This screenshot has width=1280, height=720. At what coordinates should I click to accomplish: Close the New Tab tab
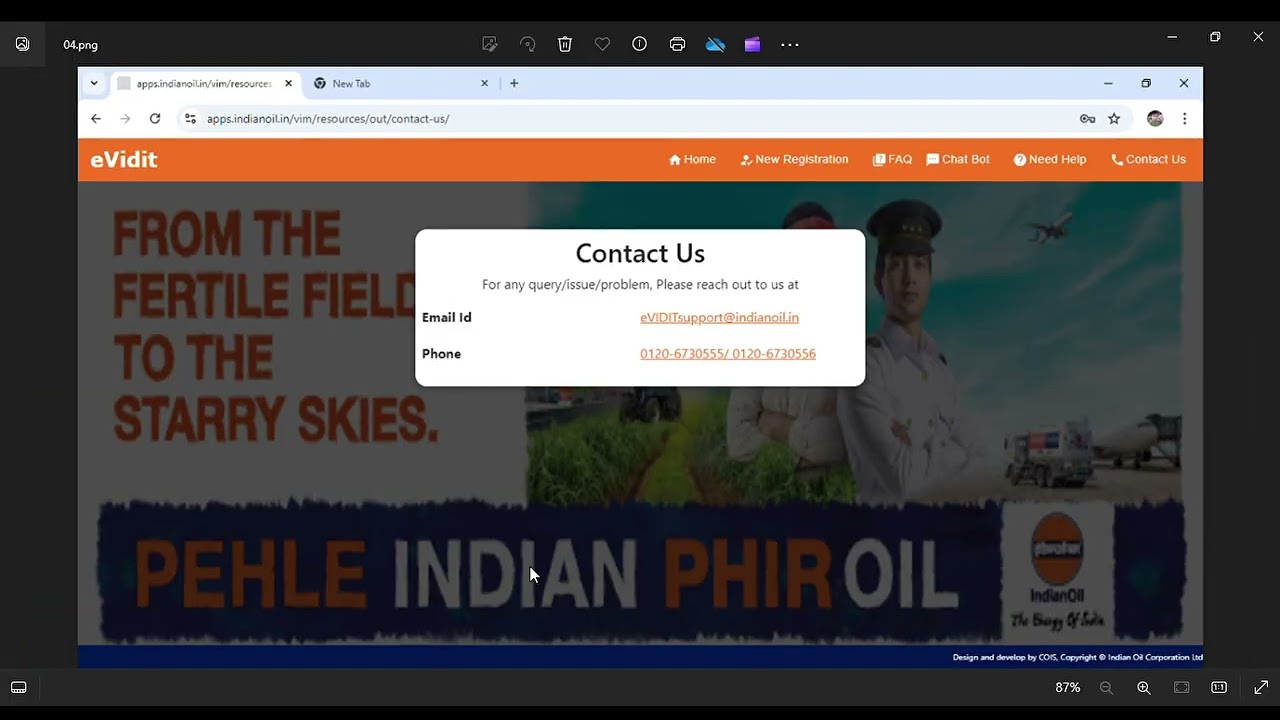coord(485,83)
